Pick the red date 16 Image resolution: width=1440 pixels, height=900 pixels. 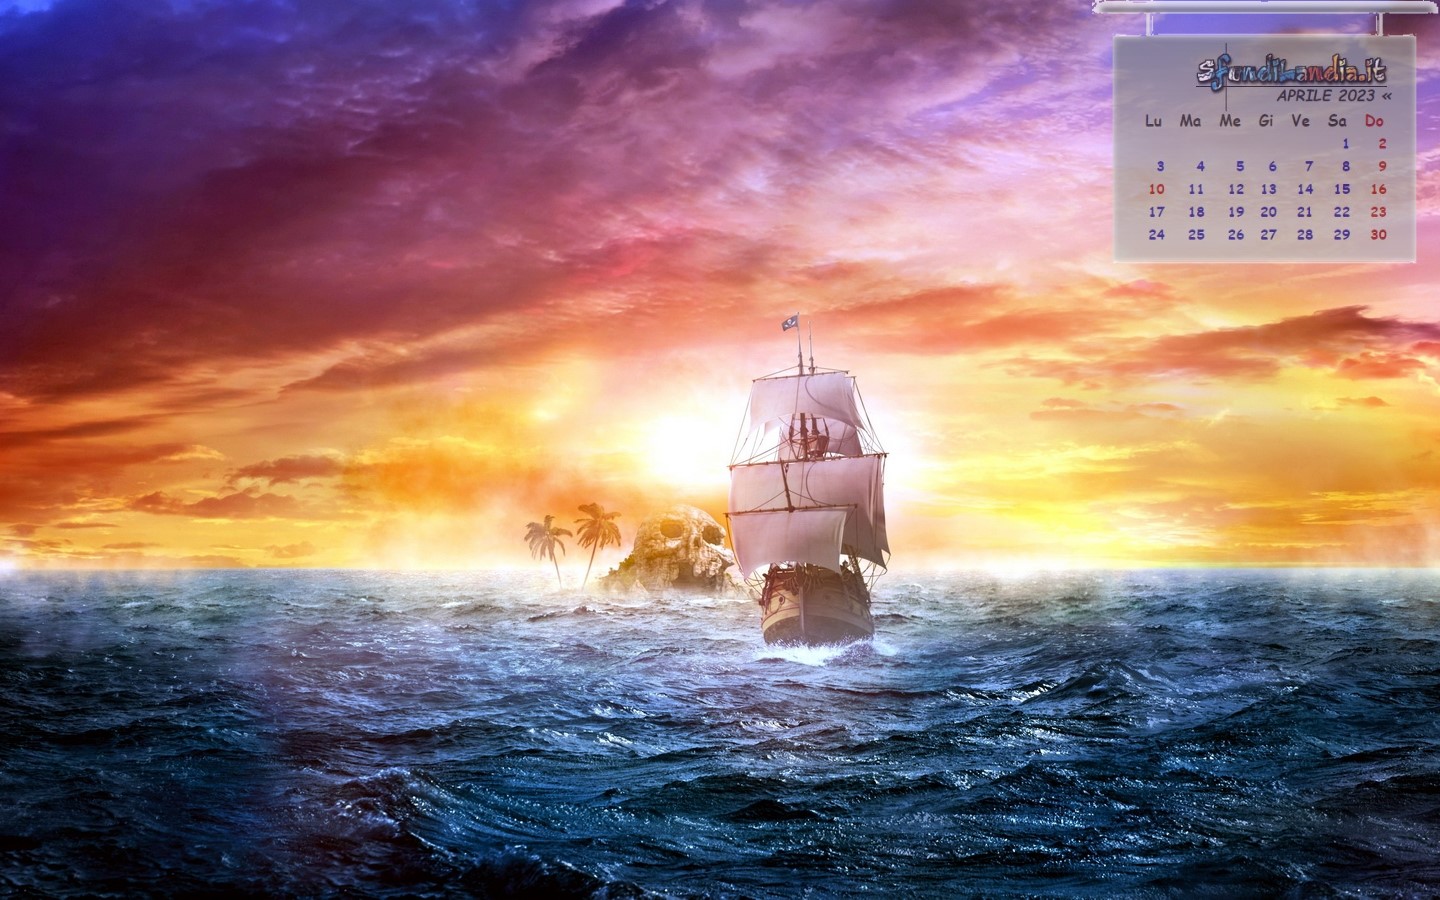point(1379,188)
